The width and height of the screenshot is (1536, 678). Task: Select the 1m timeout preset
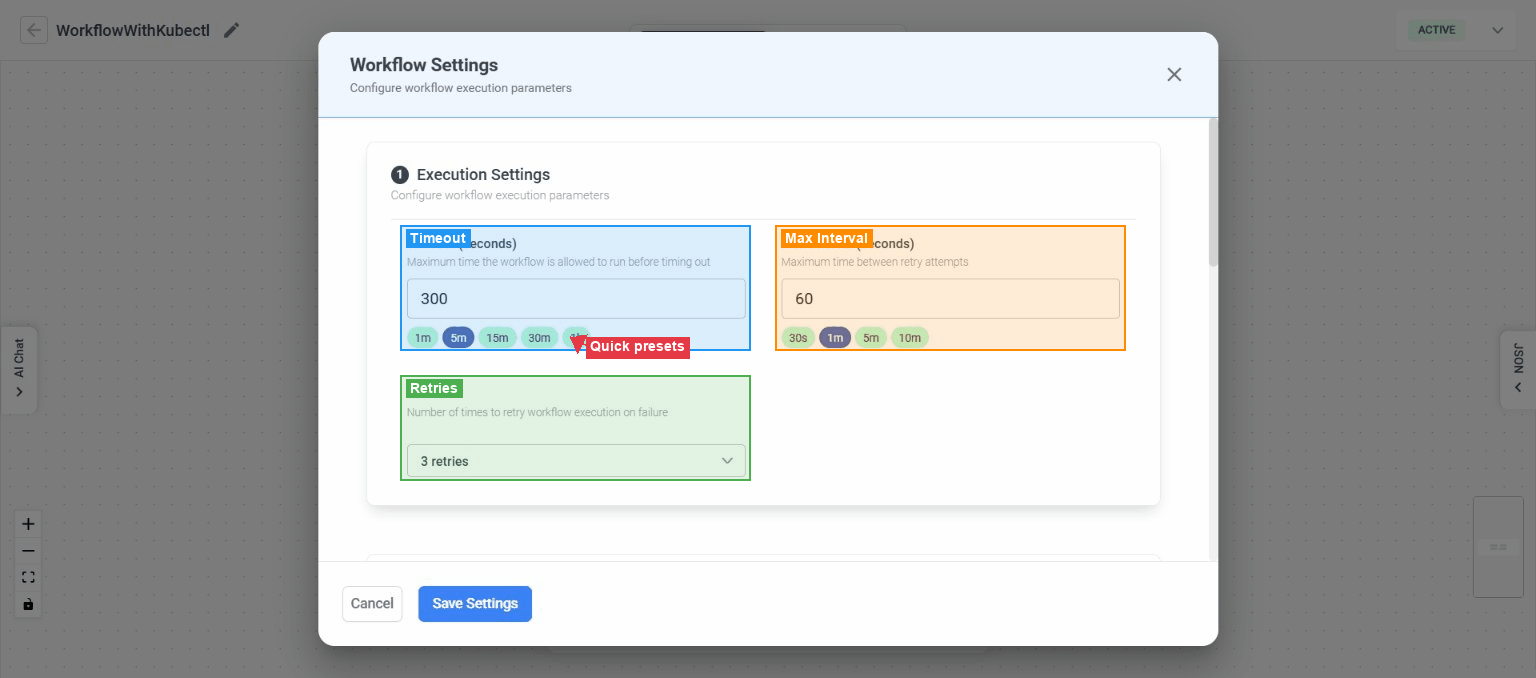(422, 337)
